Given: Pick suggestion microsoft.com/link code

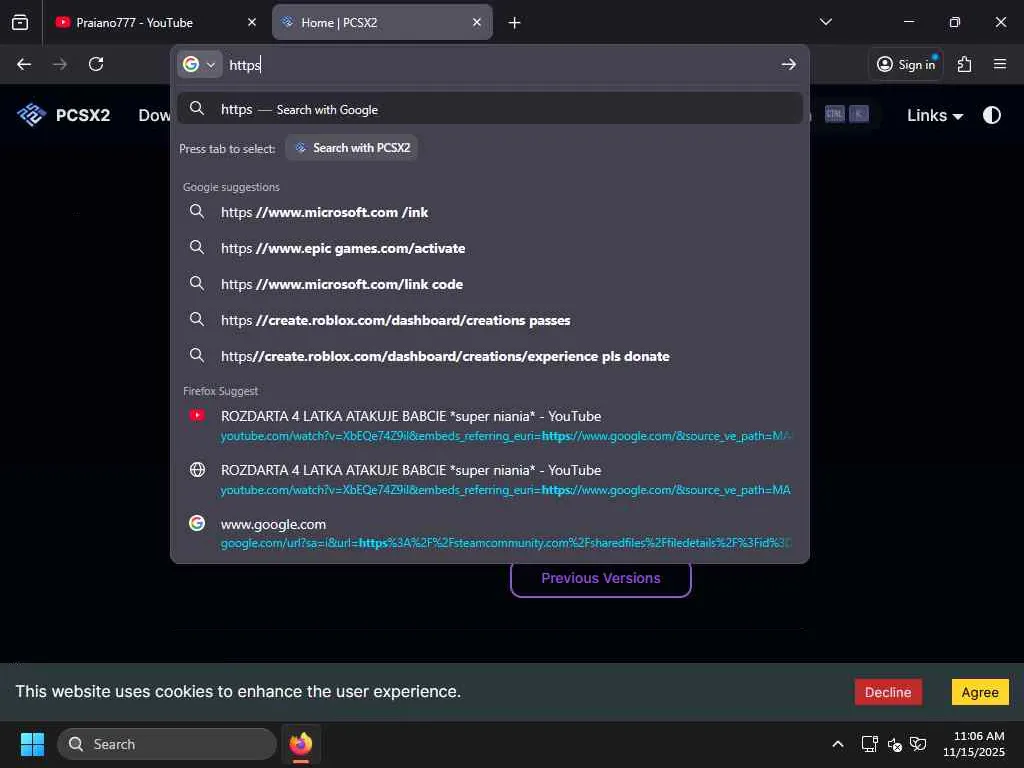Looking at the screenshot, I should (490, 284).
